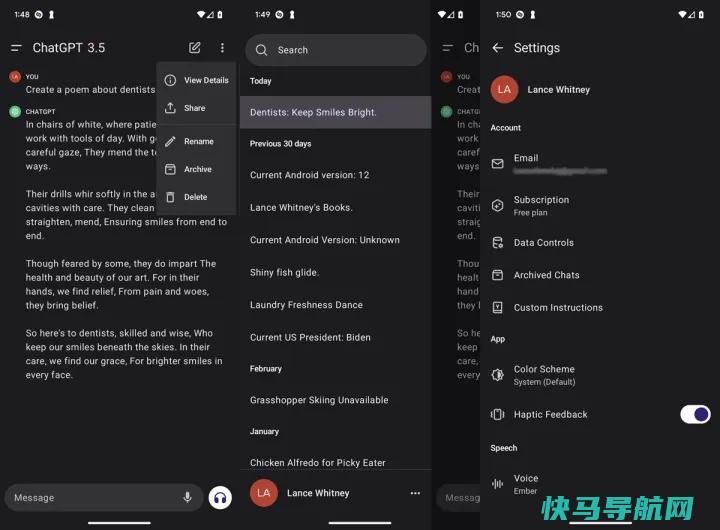Open the hamburger menu beside ChatGPT 3.5
Screen dimensions: 720x530
(16, 48)
